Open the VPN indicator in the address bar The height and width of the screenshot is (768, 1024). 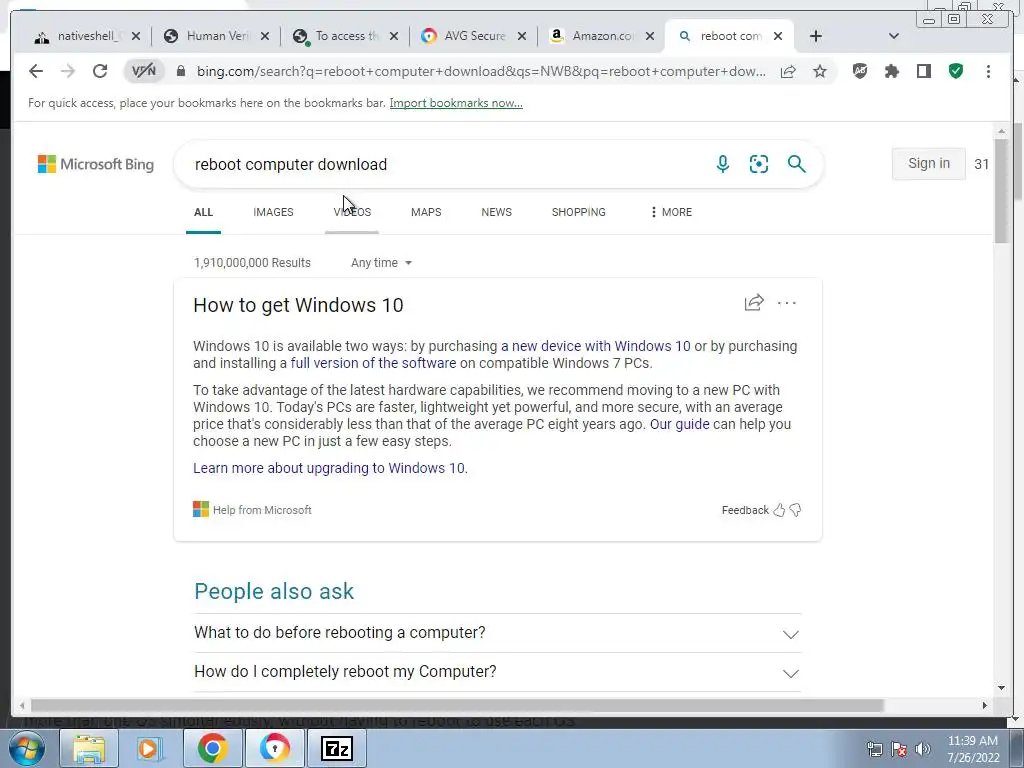point(144,71)
